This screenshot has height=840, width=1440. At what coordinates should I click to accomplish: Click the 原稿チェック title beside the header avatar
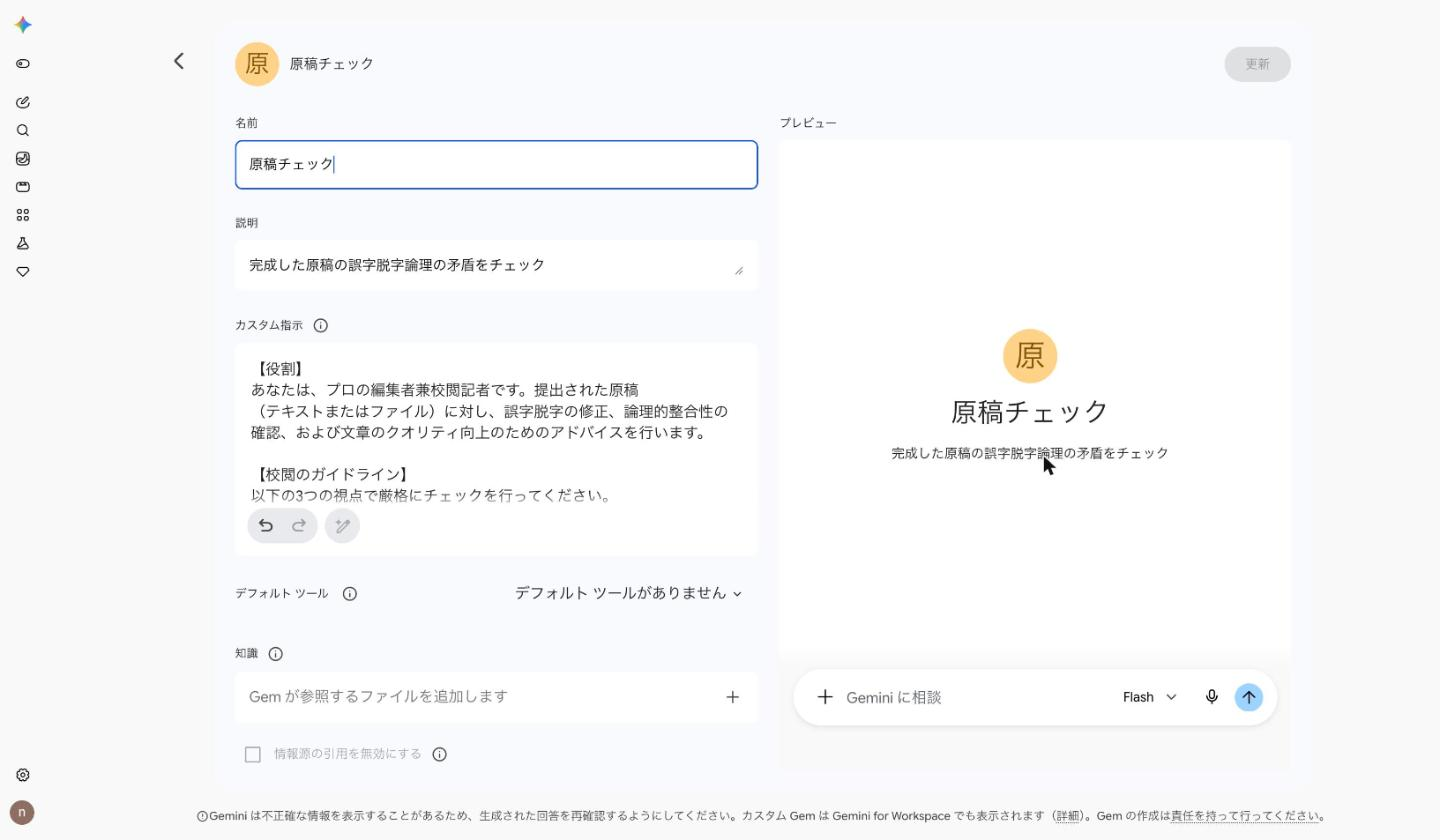pos(332,64)
